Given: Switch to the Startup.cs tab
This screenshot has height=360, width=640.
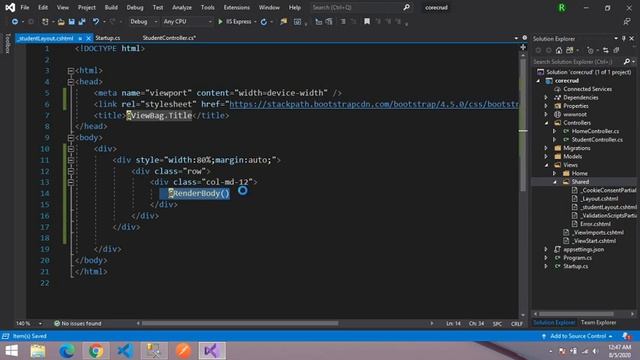Looking at the screenshot, I should 108,38.
